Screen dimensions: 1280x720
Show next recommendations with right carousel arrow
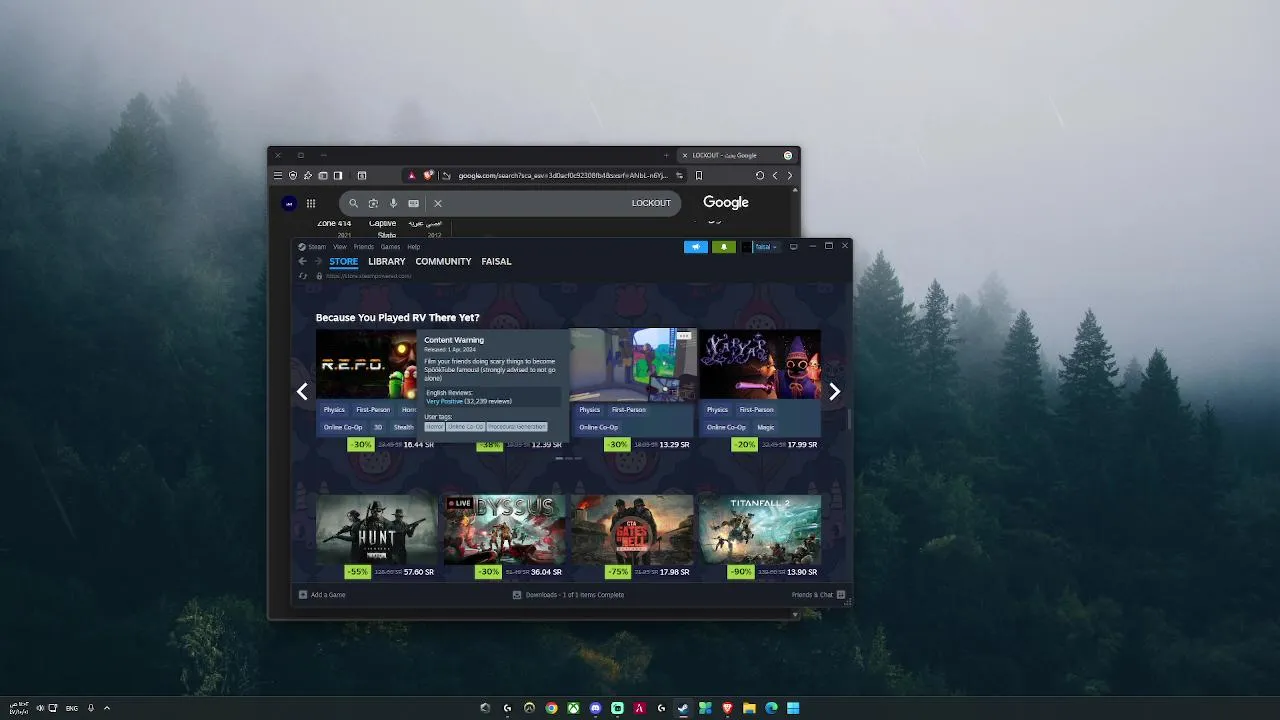[x=834, y=392]
